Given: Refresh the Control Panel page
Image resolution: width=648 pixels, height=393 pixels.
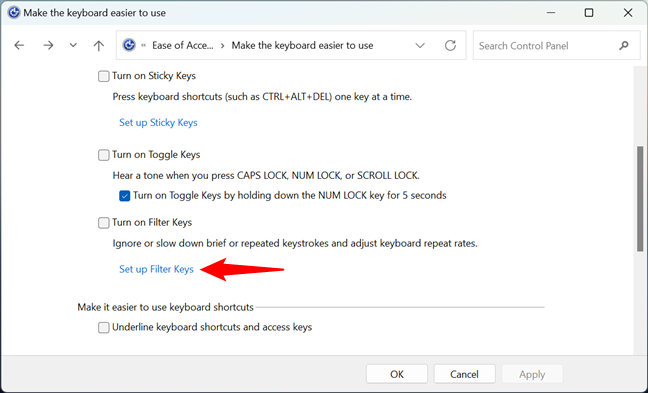Looking at the screenshot, I should pyautogui.click(x=450, y=45).
